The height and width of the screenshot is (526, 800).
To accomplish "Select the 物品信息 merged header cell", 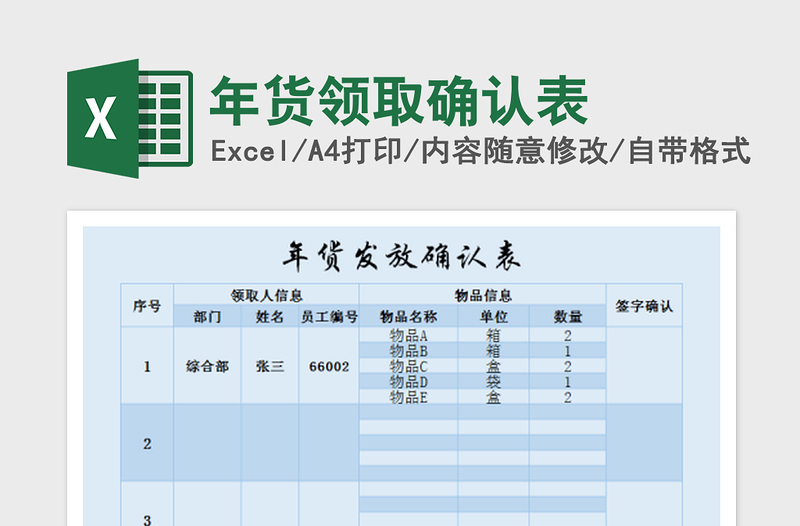I will pyautogui.click(x=483, y=294).
